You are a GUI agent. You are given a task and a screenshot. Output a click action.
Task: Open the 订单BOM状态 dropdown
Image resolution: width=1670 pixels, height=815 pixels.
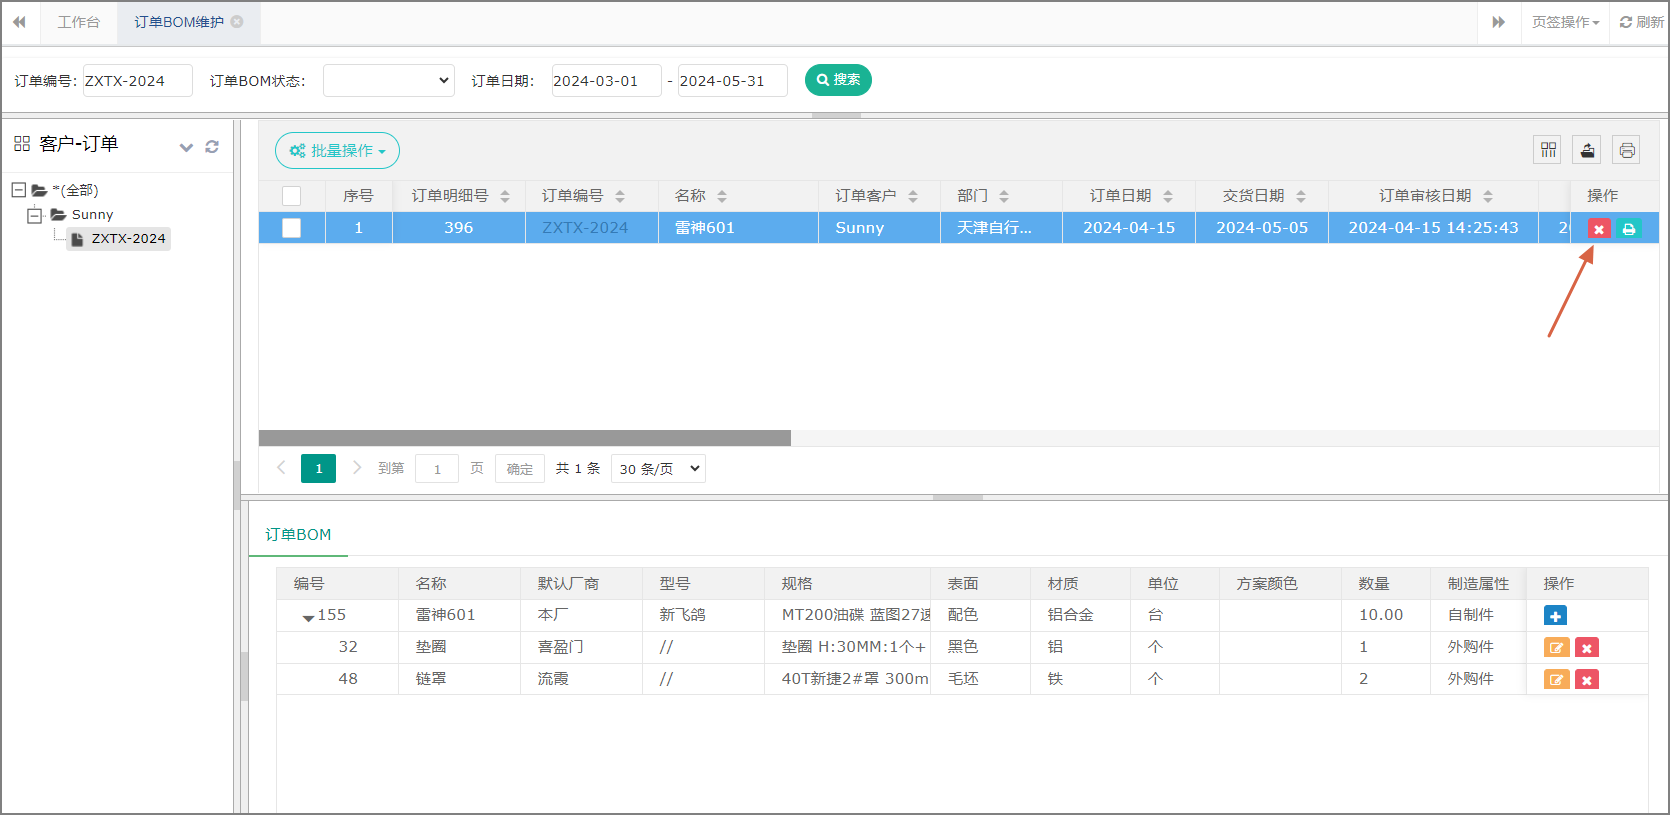click(x=388, y=81)
